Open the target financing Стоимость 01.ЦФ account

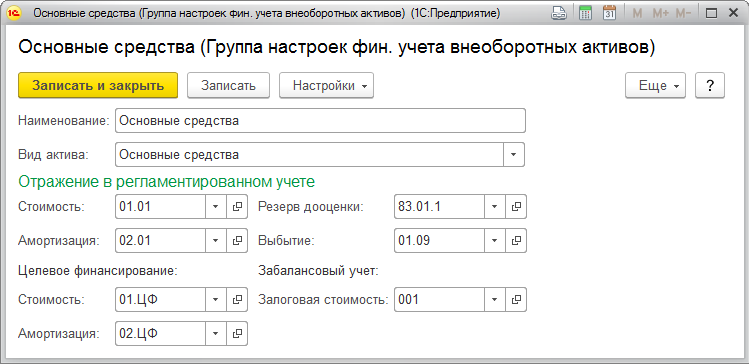click(x=237, y=300)
